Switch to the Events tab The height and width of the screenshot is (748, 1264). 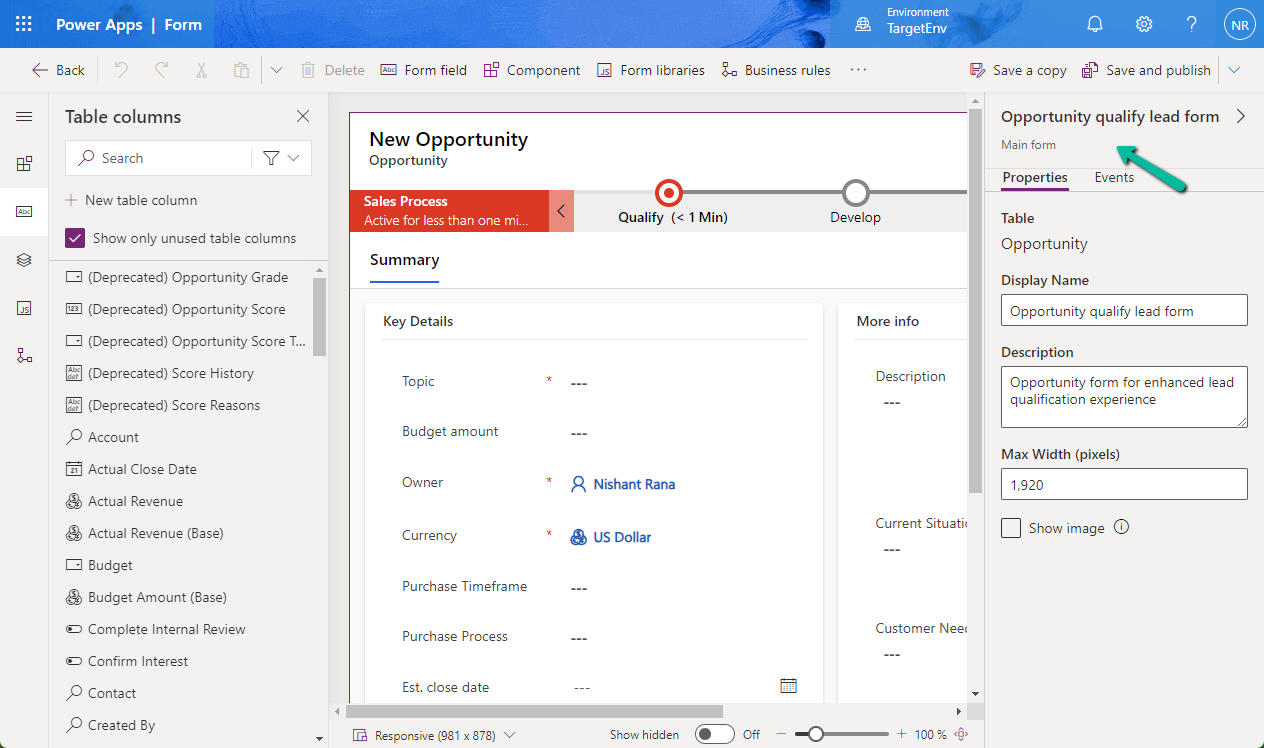point(1114,177)
